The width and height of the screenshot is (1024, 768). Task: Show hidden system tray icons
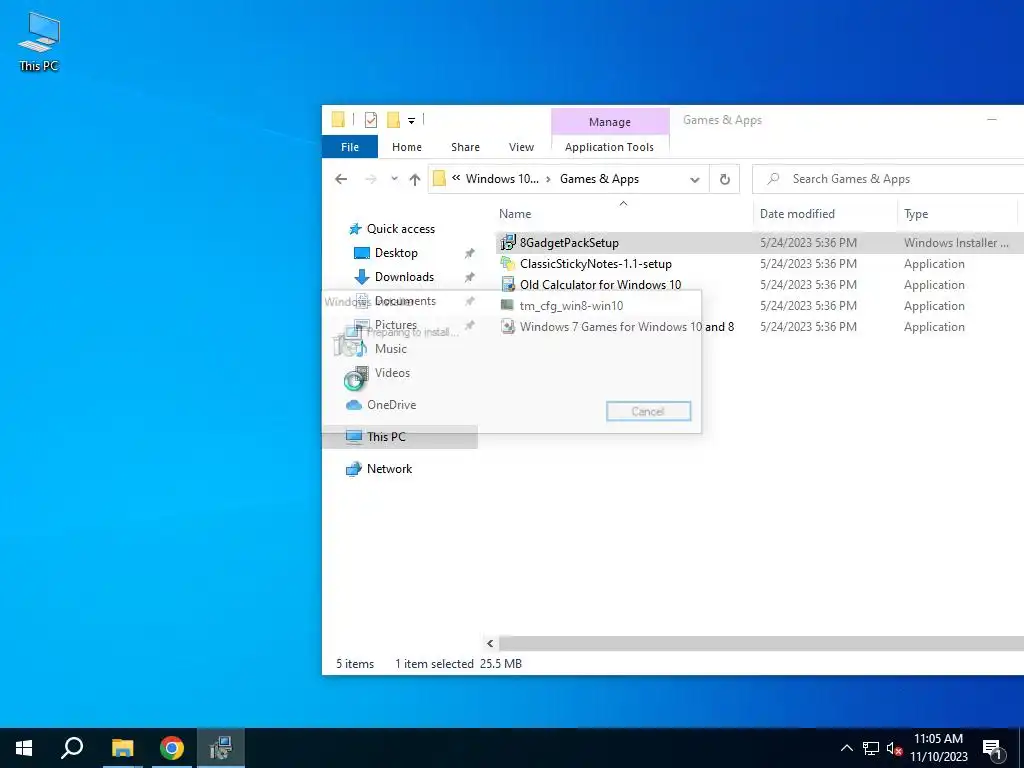point(846,748)
